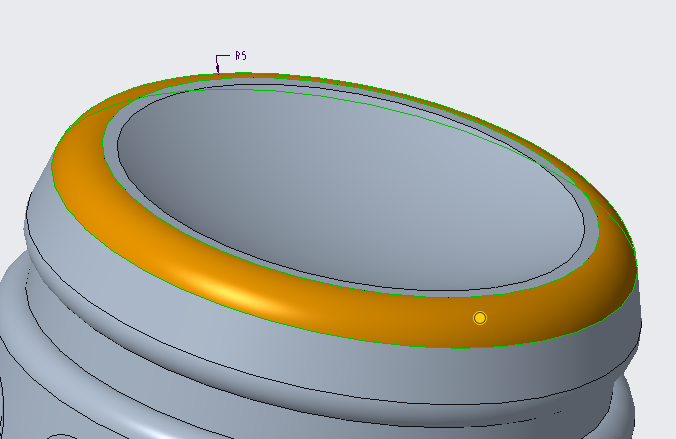This screenshot has width=676, height=439.
Task: Click the yellow round drag handle
Action: click(480, 318)
